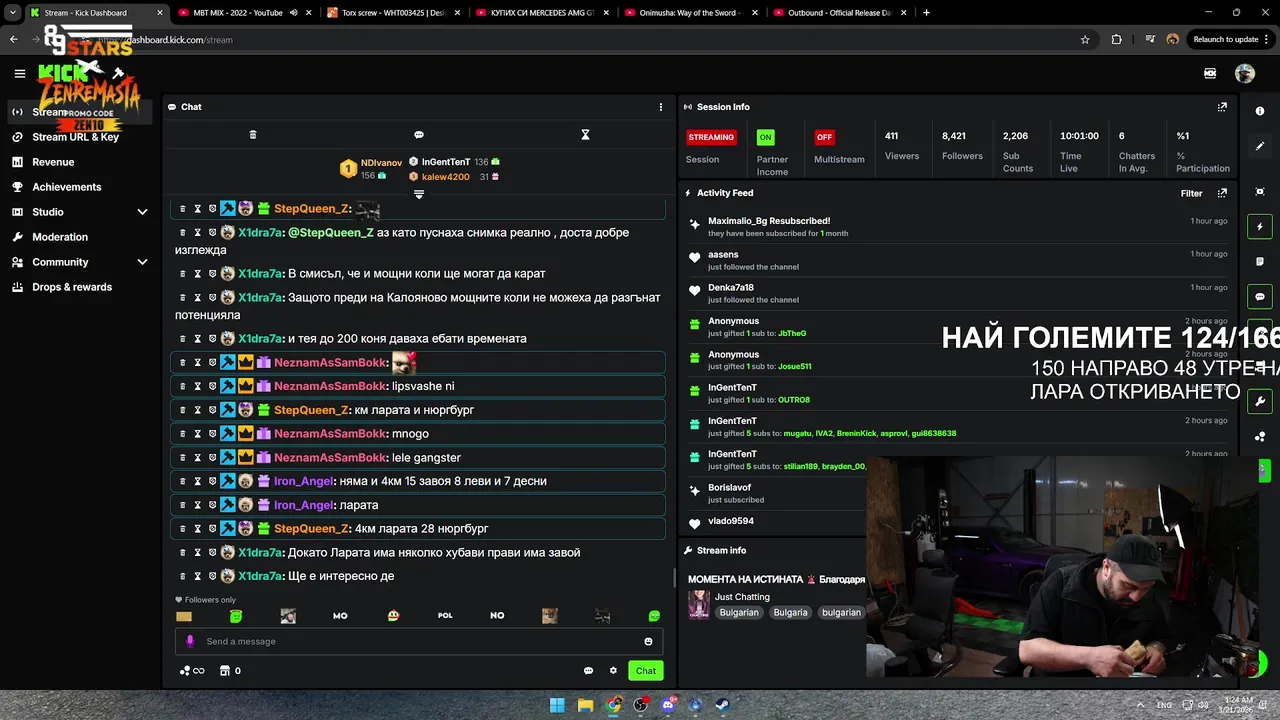Timeout user on the 'mnogo' message row
The image size is (1280, 720).
(x=198, y=434)
